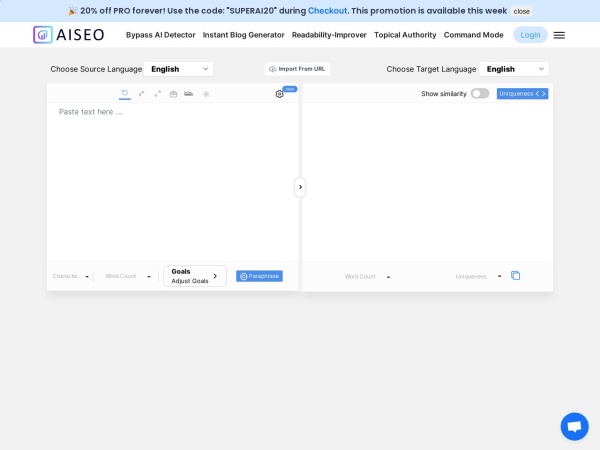Go to Instant Blog Generator
This screenshot has height=450, width=600.
click(243, 35)
